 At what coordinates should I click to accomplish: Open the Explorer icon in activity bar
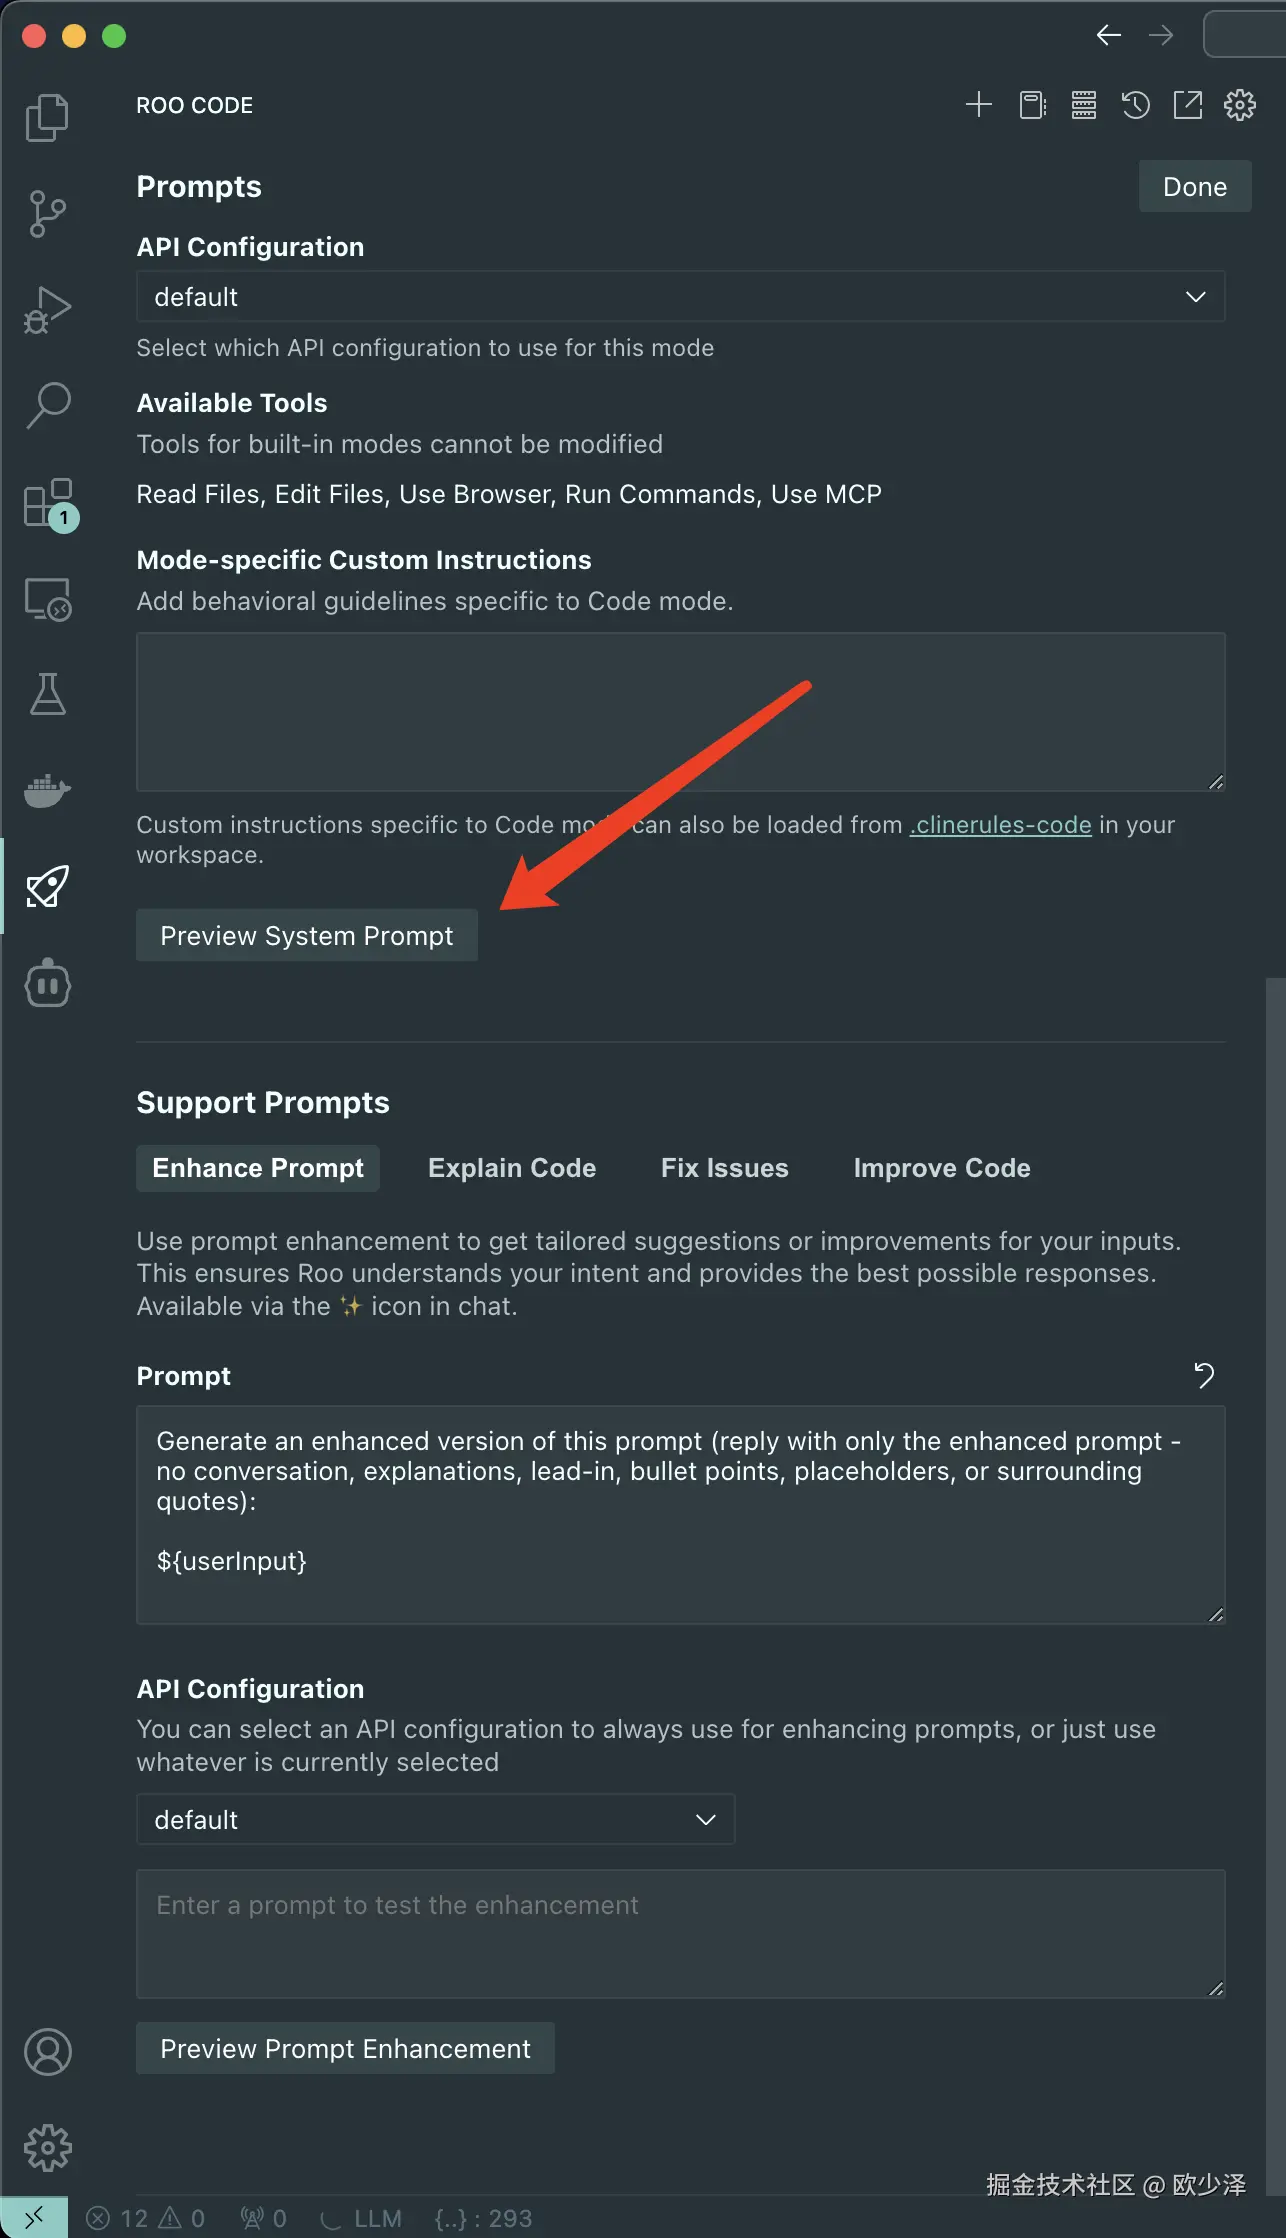(47, 118)
